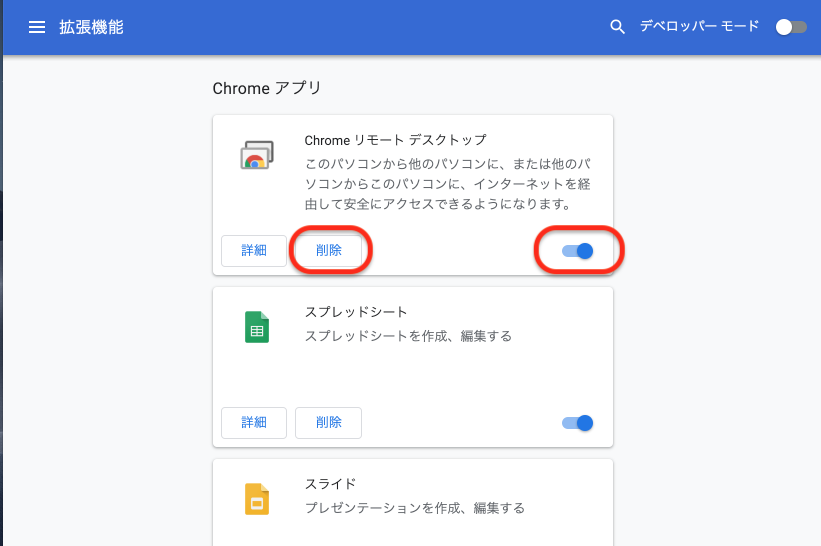The height and width of the screenshot is (546, 821).
Task: Click 削除 for Chrome リモート デスクトップ
Action: coord(328,251)
